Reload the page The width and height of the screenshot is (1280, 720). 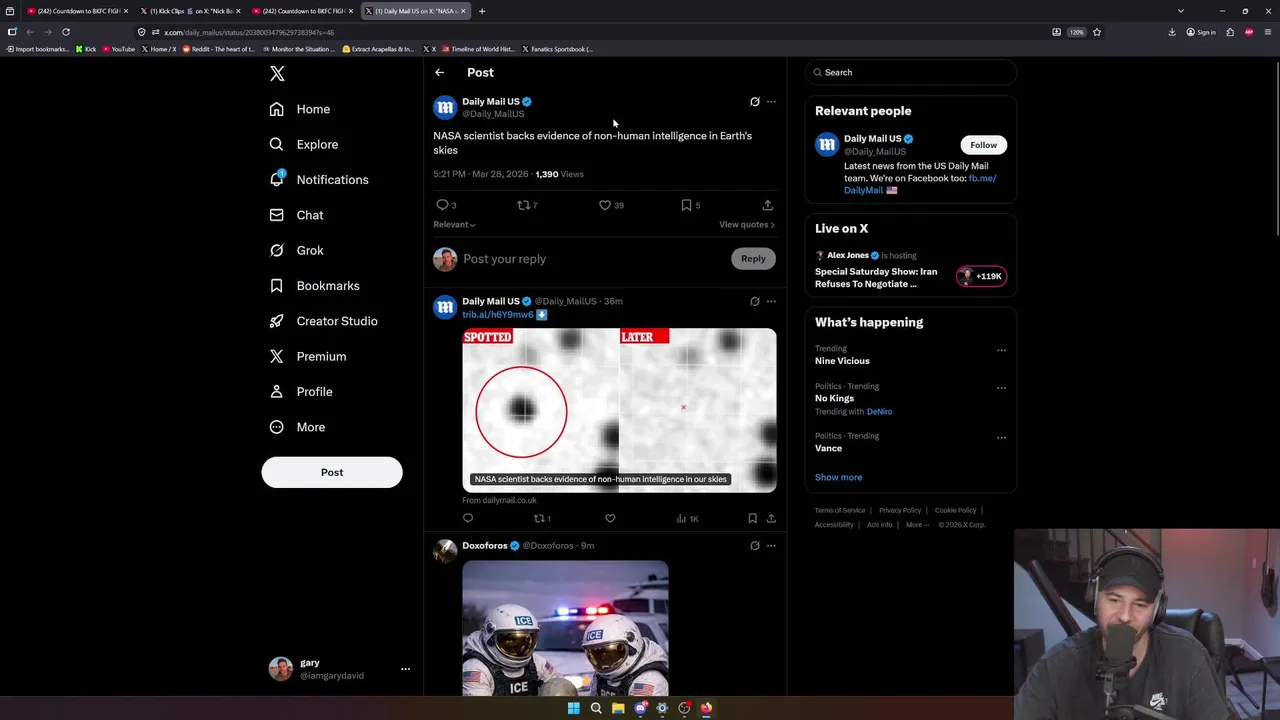pos(66,32)
